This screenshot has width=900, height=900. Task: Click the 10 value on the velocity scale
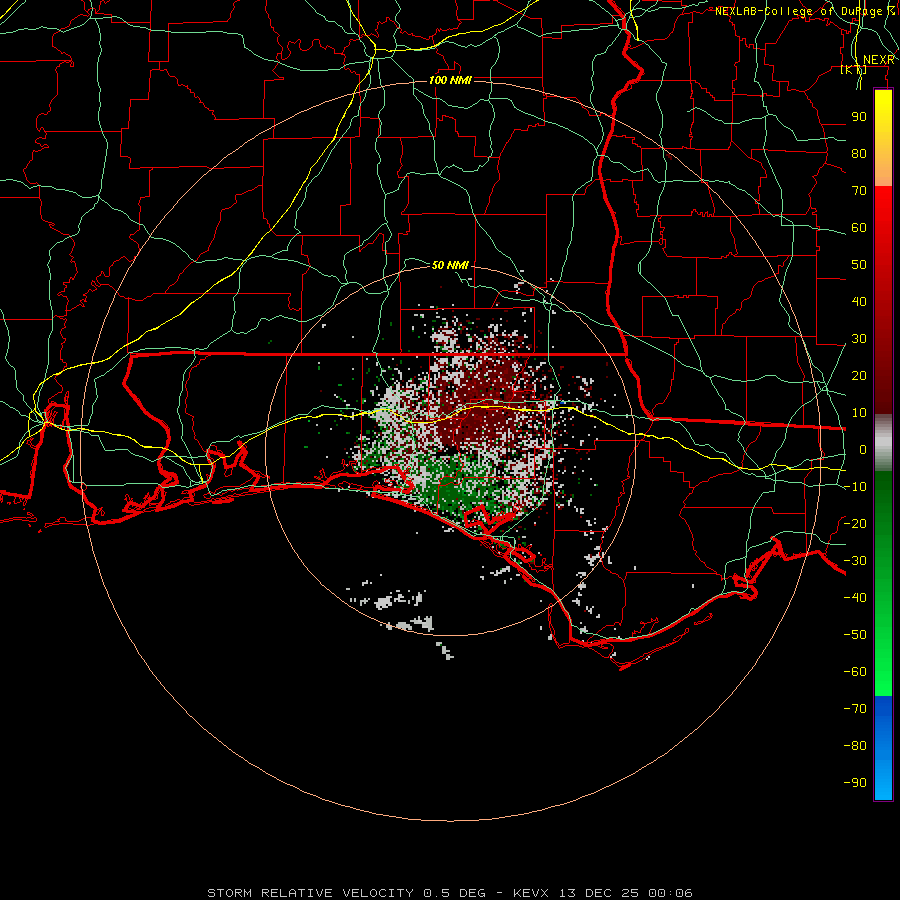pos(859,413)
